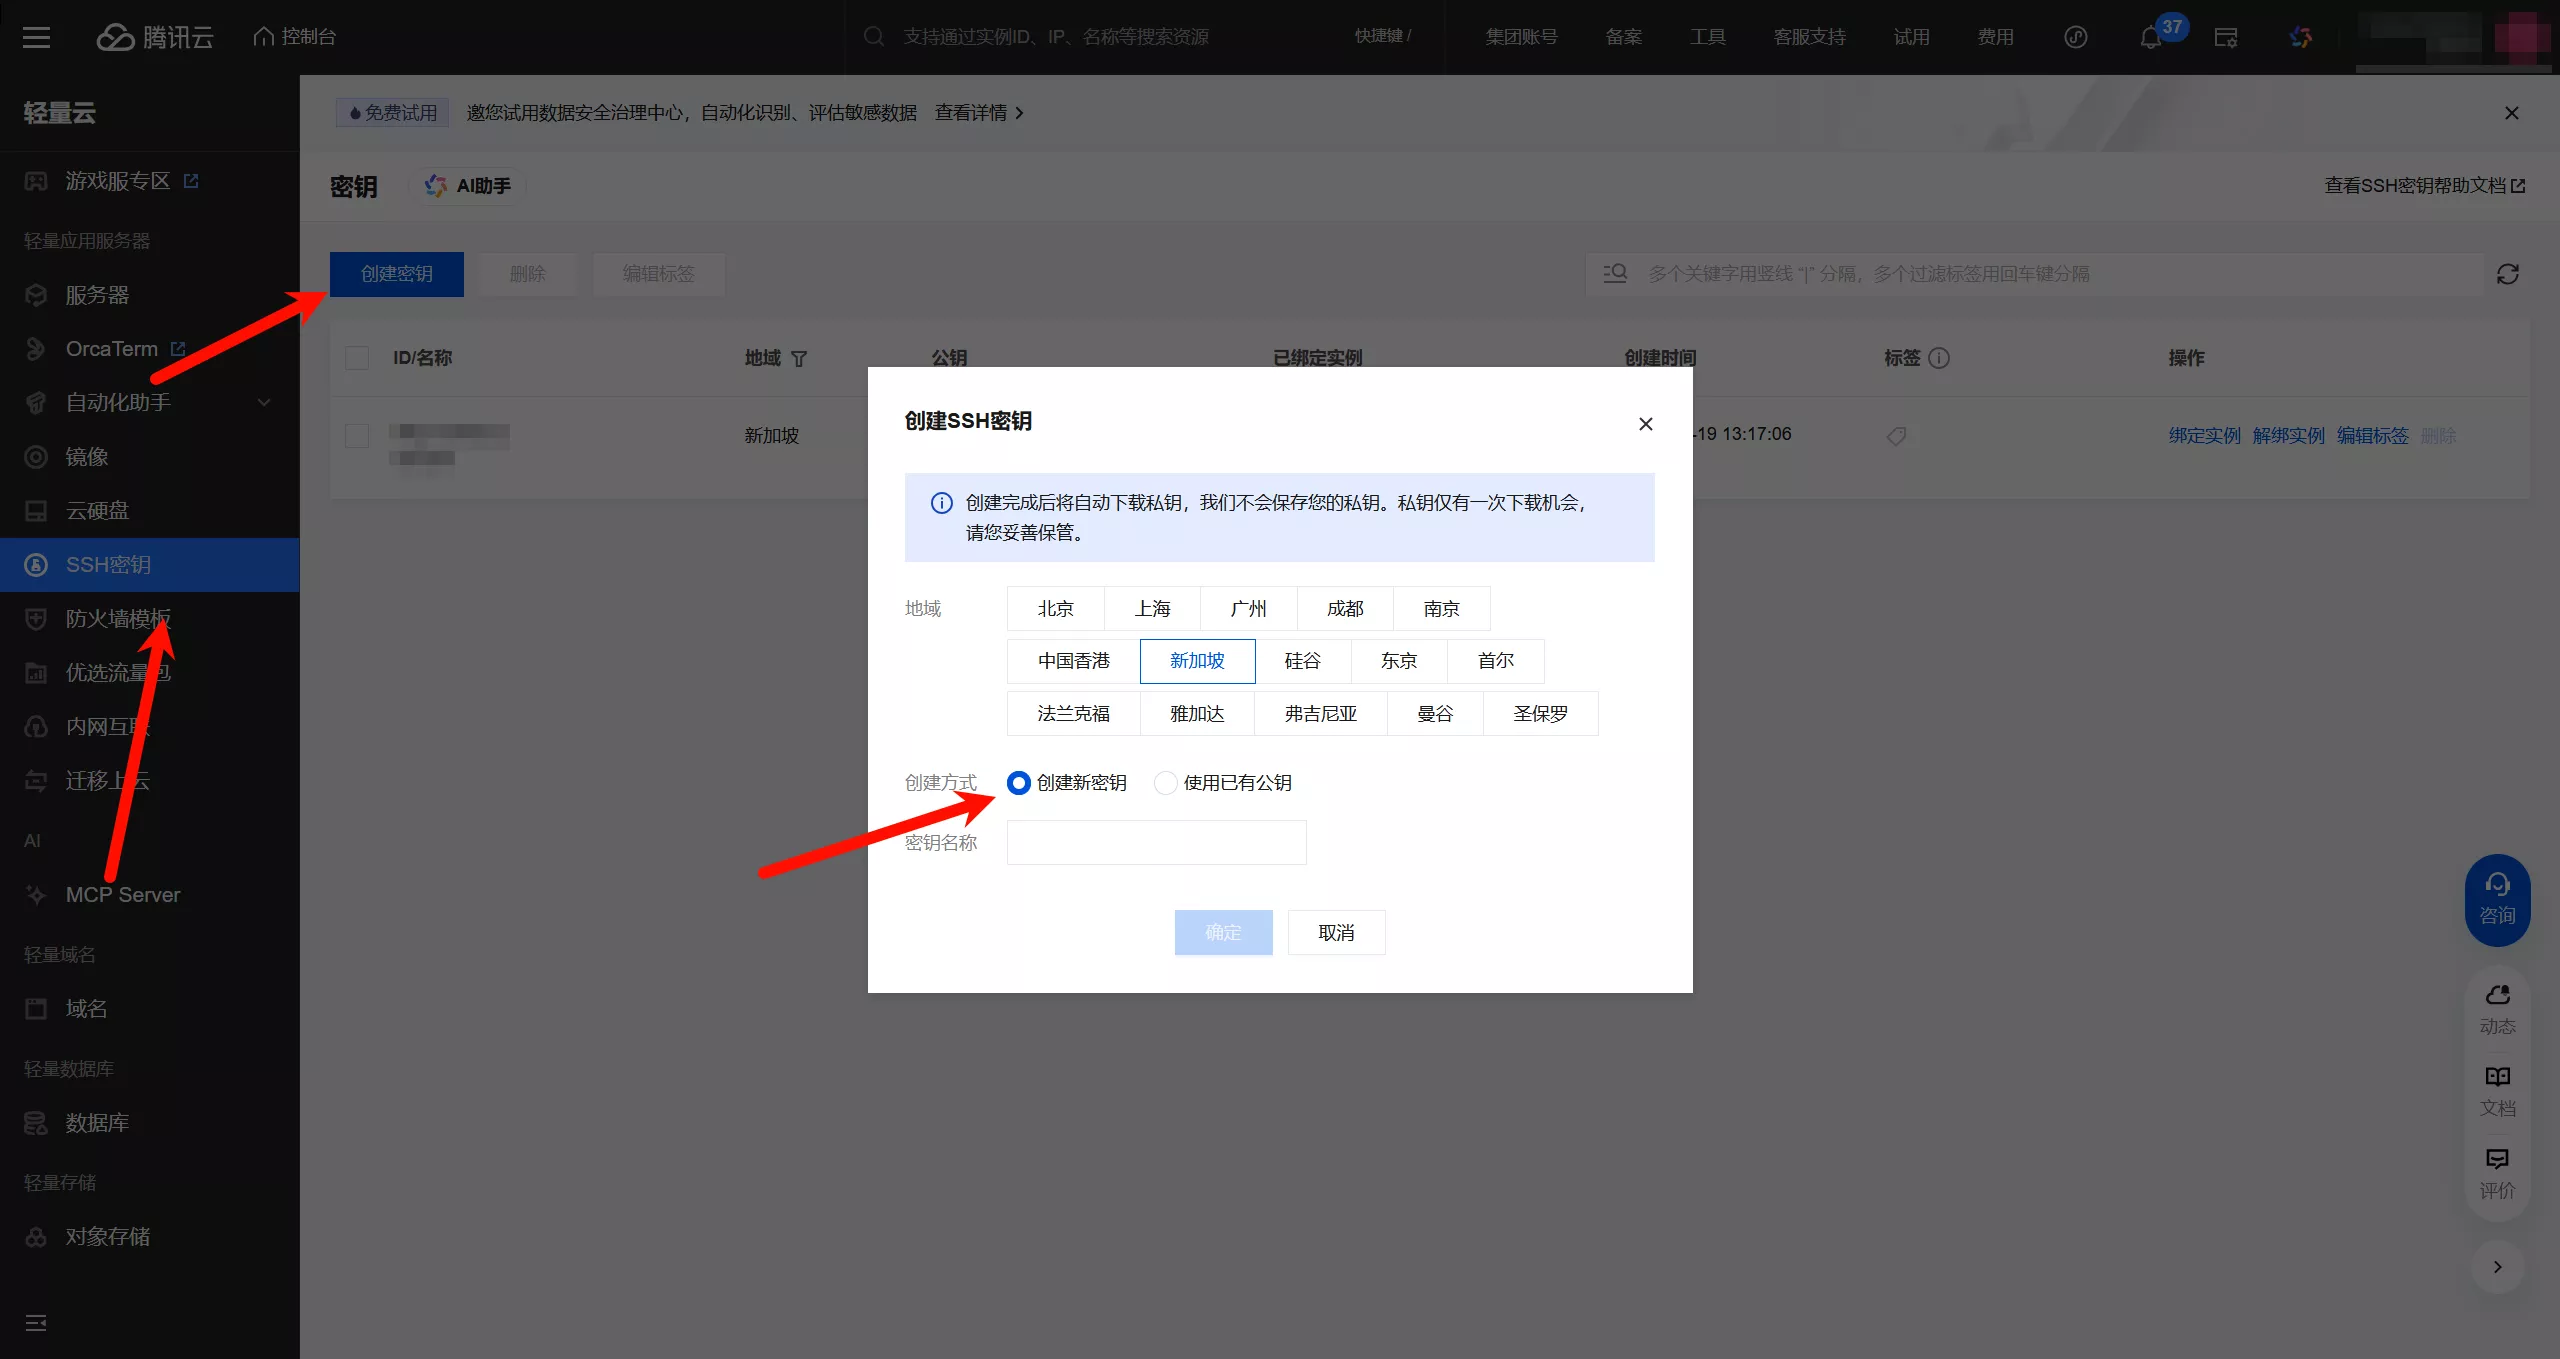Click the tag icon in the key row
This screenshot has width=2560, height=1359.
pos(1896,436)
